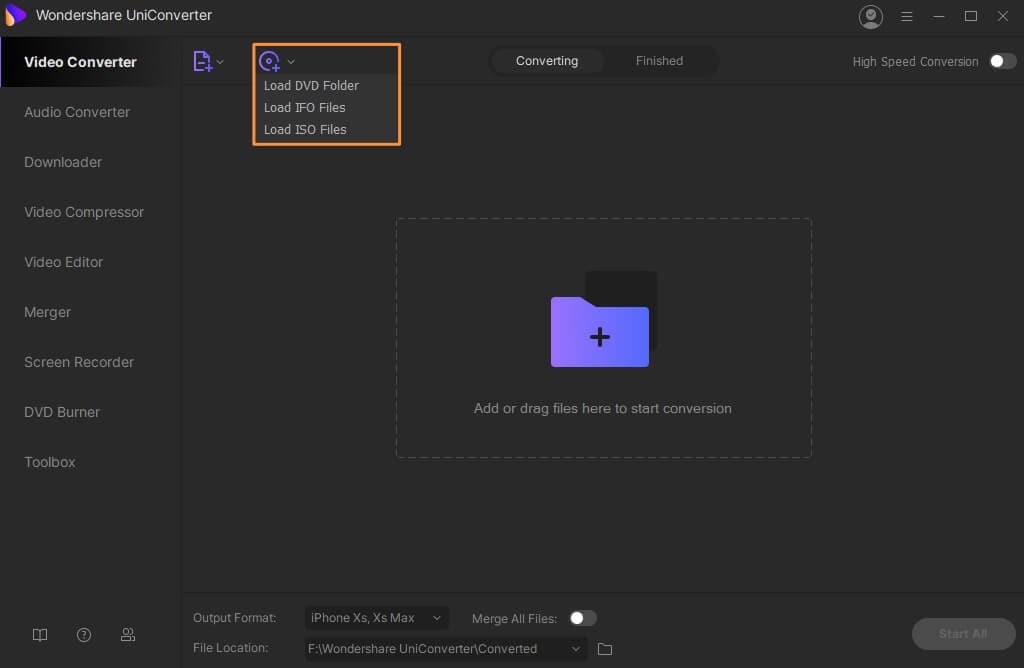Click the Load DVD disc icon
The image size is (1024, 668).
(269, 61)
